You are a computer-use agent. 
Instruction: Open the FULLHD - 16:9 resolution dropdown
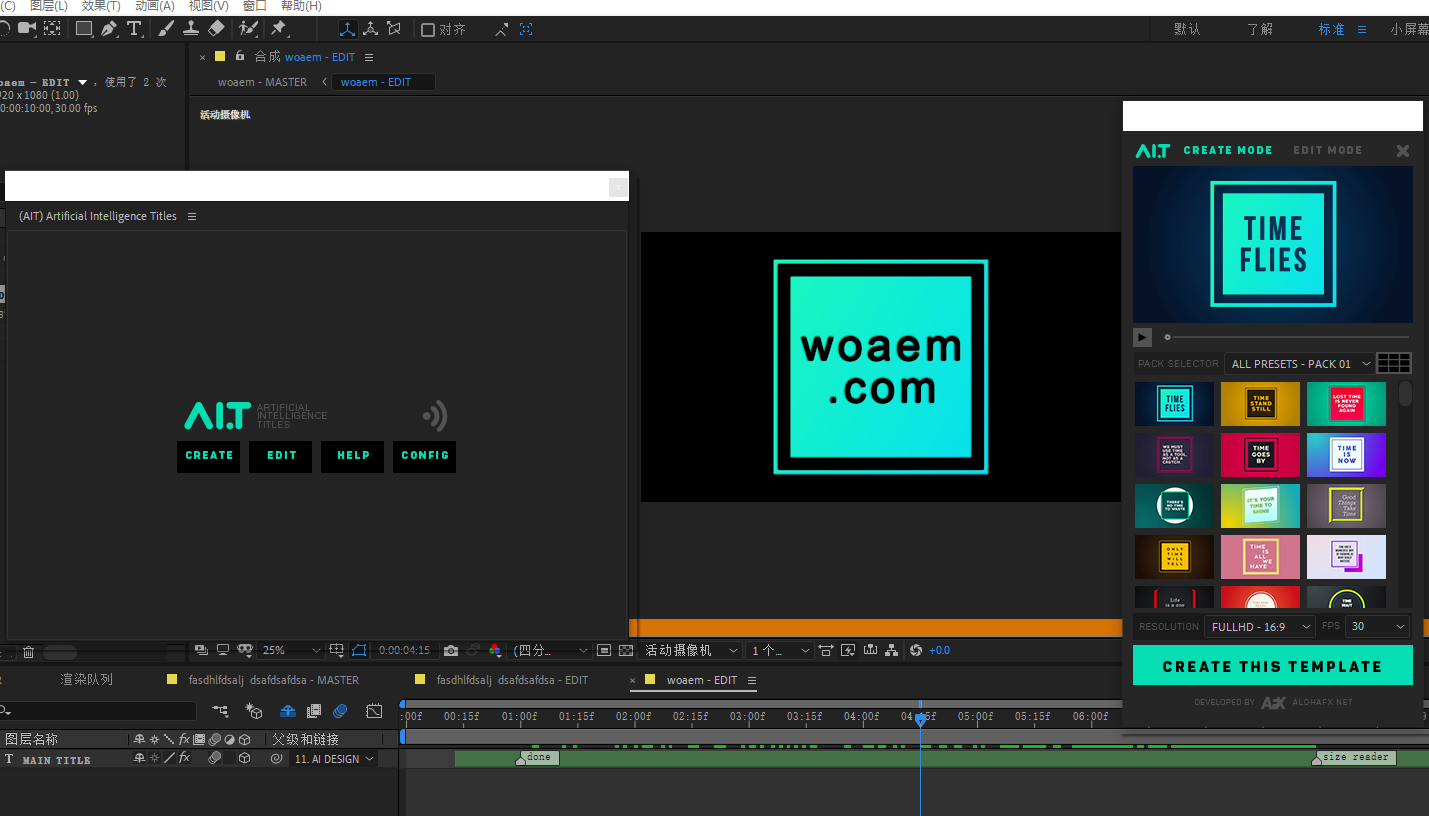(x=1260, y=626)
